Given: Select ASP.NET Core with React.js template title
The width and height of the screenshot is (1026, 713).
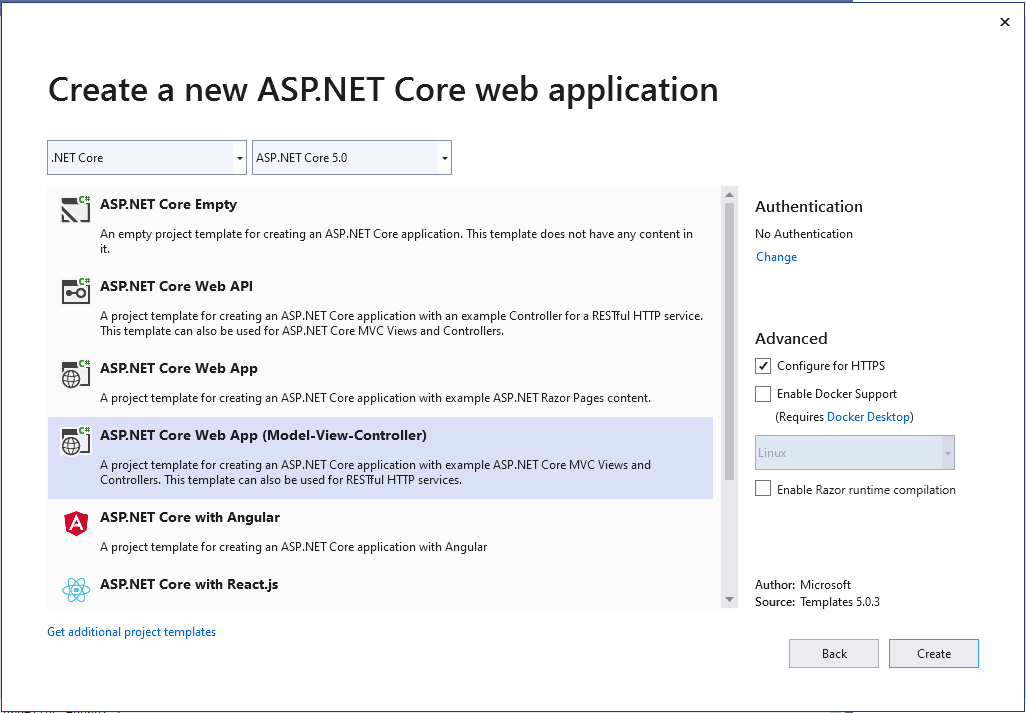Looking at the screenshot, I should click(189, 584).
